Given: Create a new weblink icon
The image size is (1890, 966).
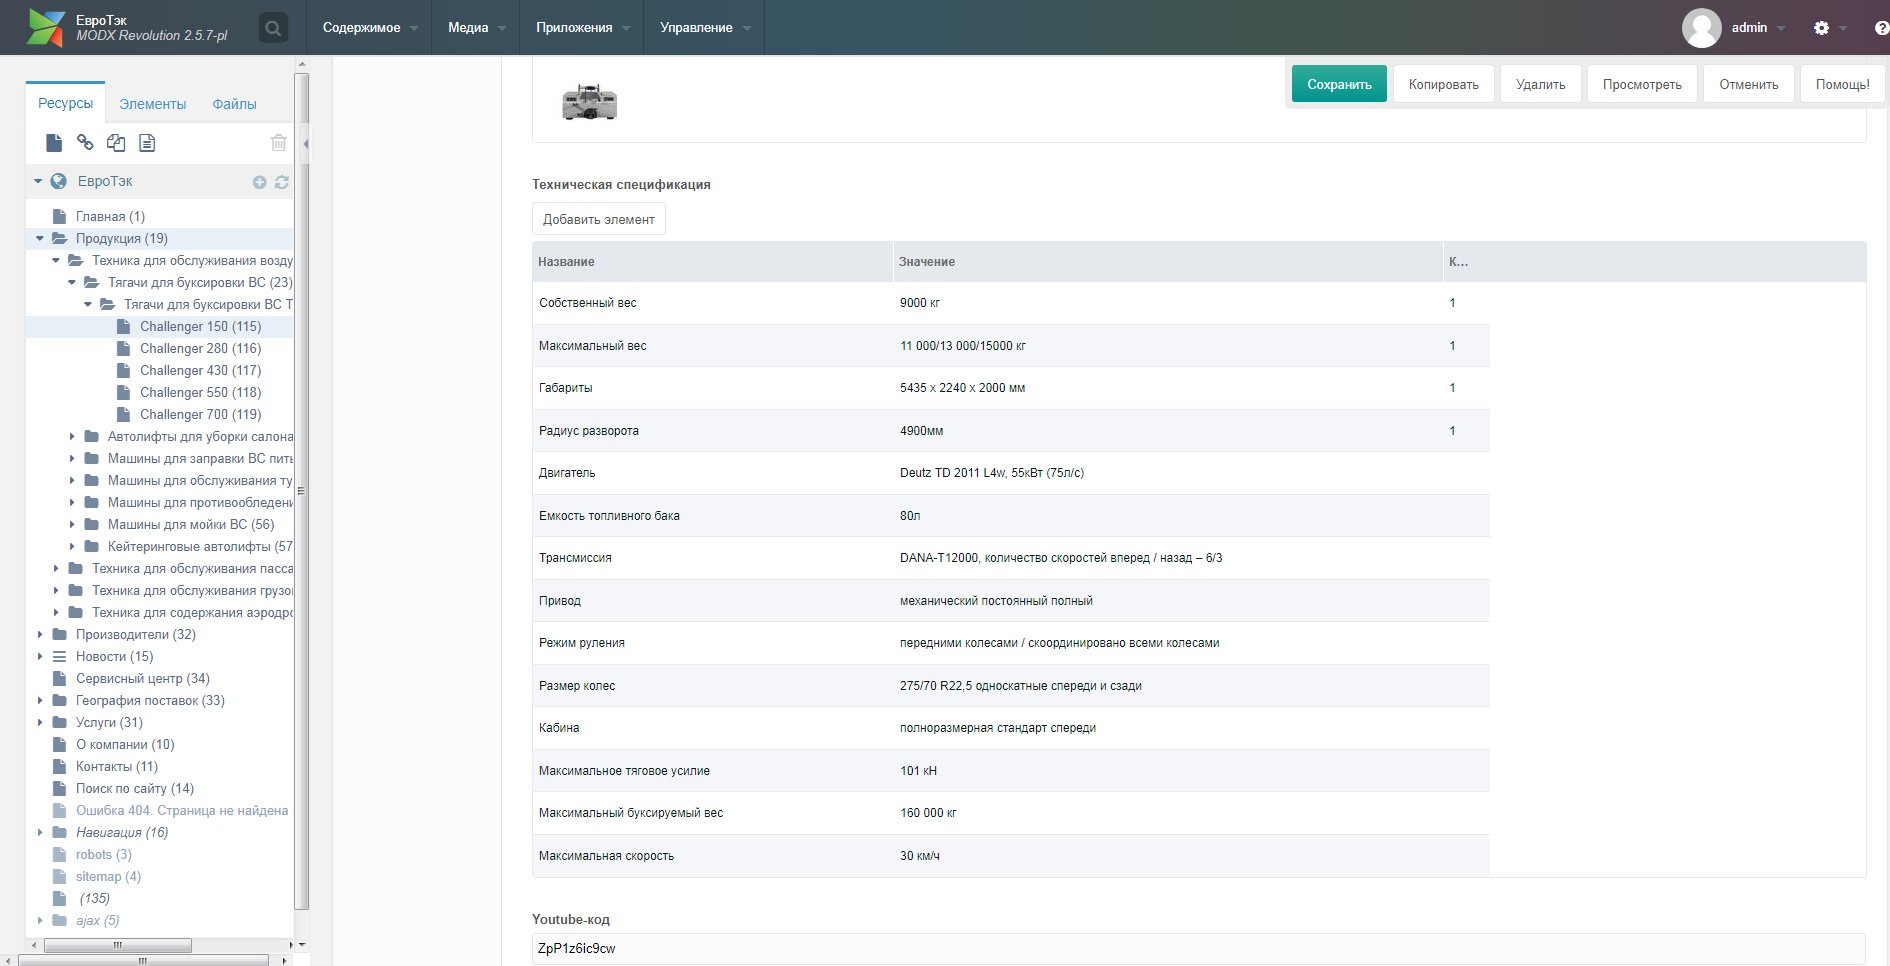Looking at the screenshot, I should (85, 143).
